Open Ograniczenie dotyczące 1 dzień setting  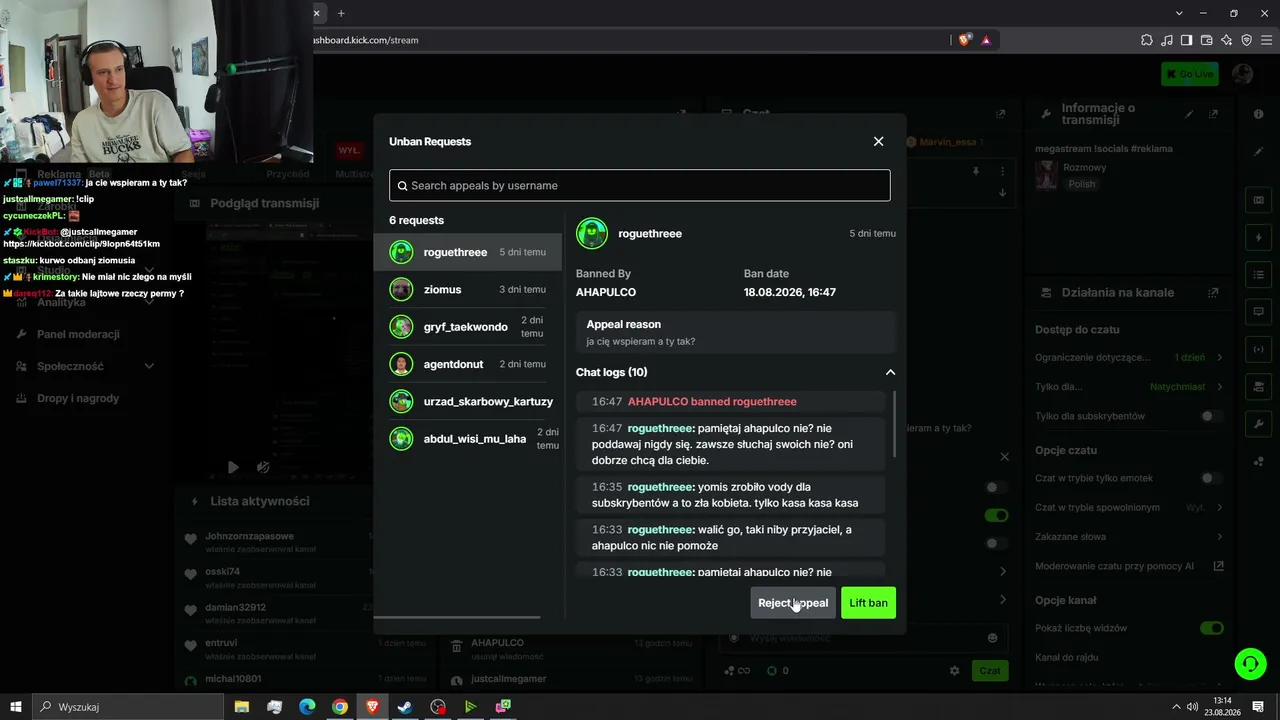[1129, 357]
